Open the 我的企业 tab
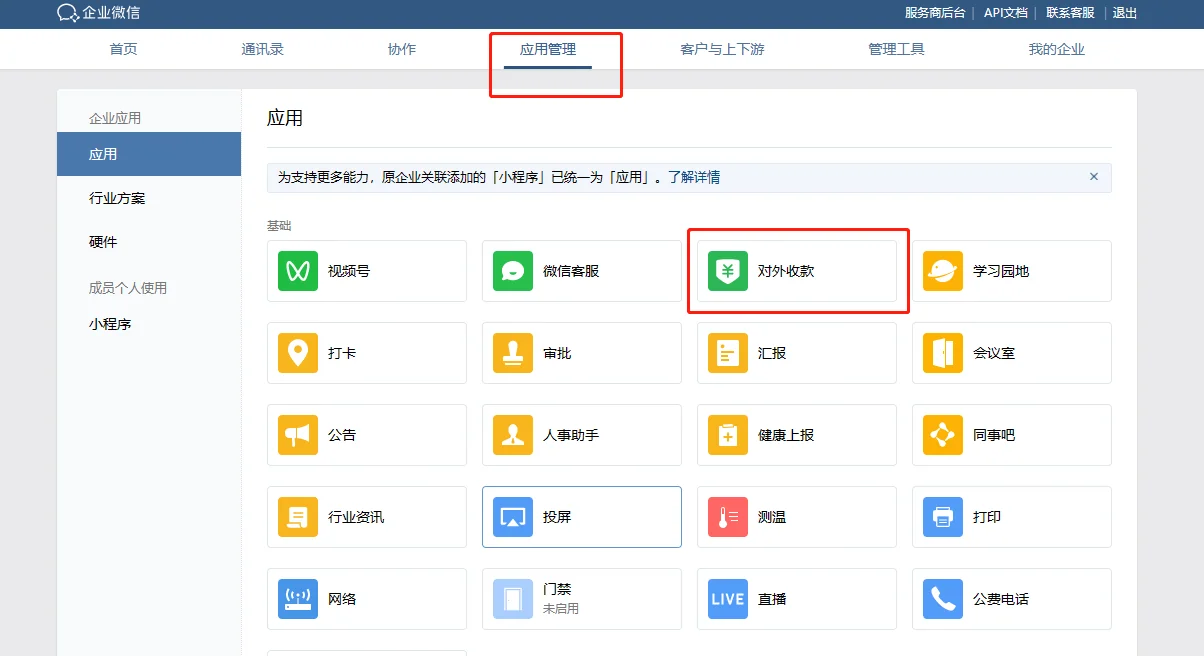The image size is (1204, 656). point(1056,49)
